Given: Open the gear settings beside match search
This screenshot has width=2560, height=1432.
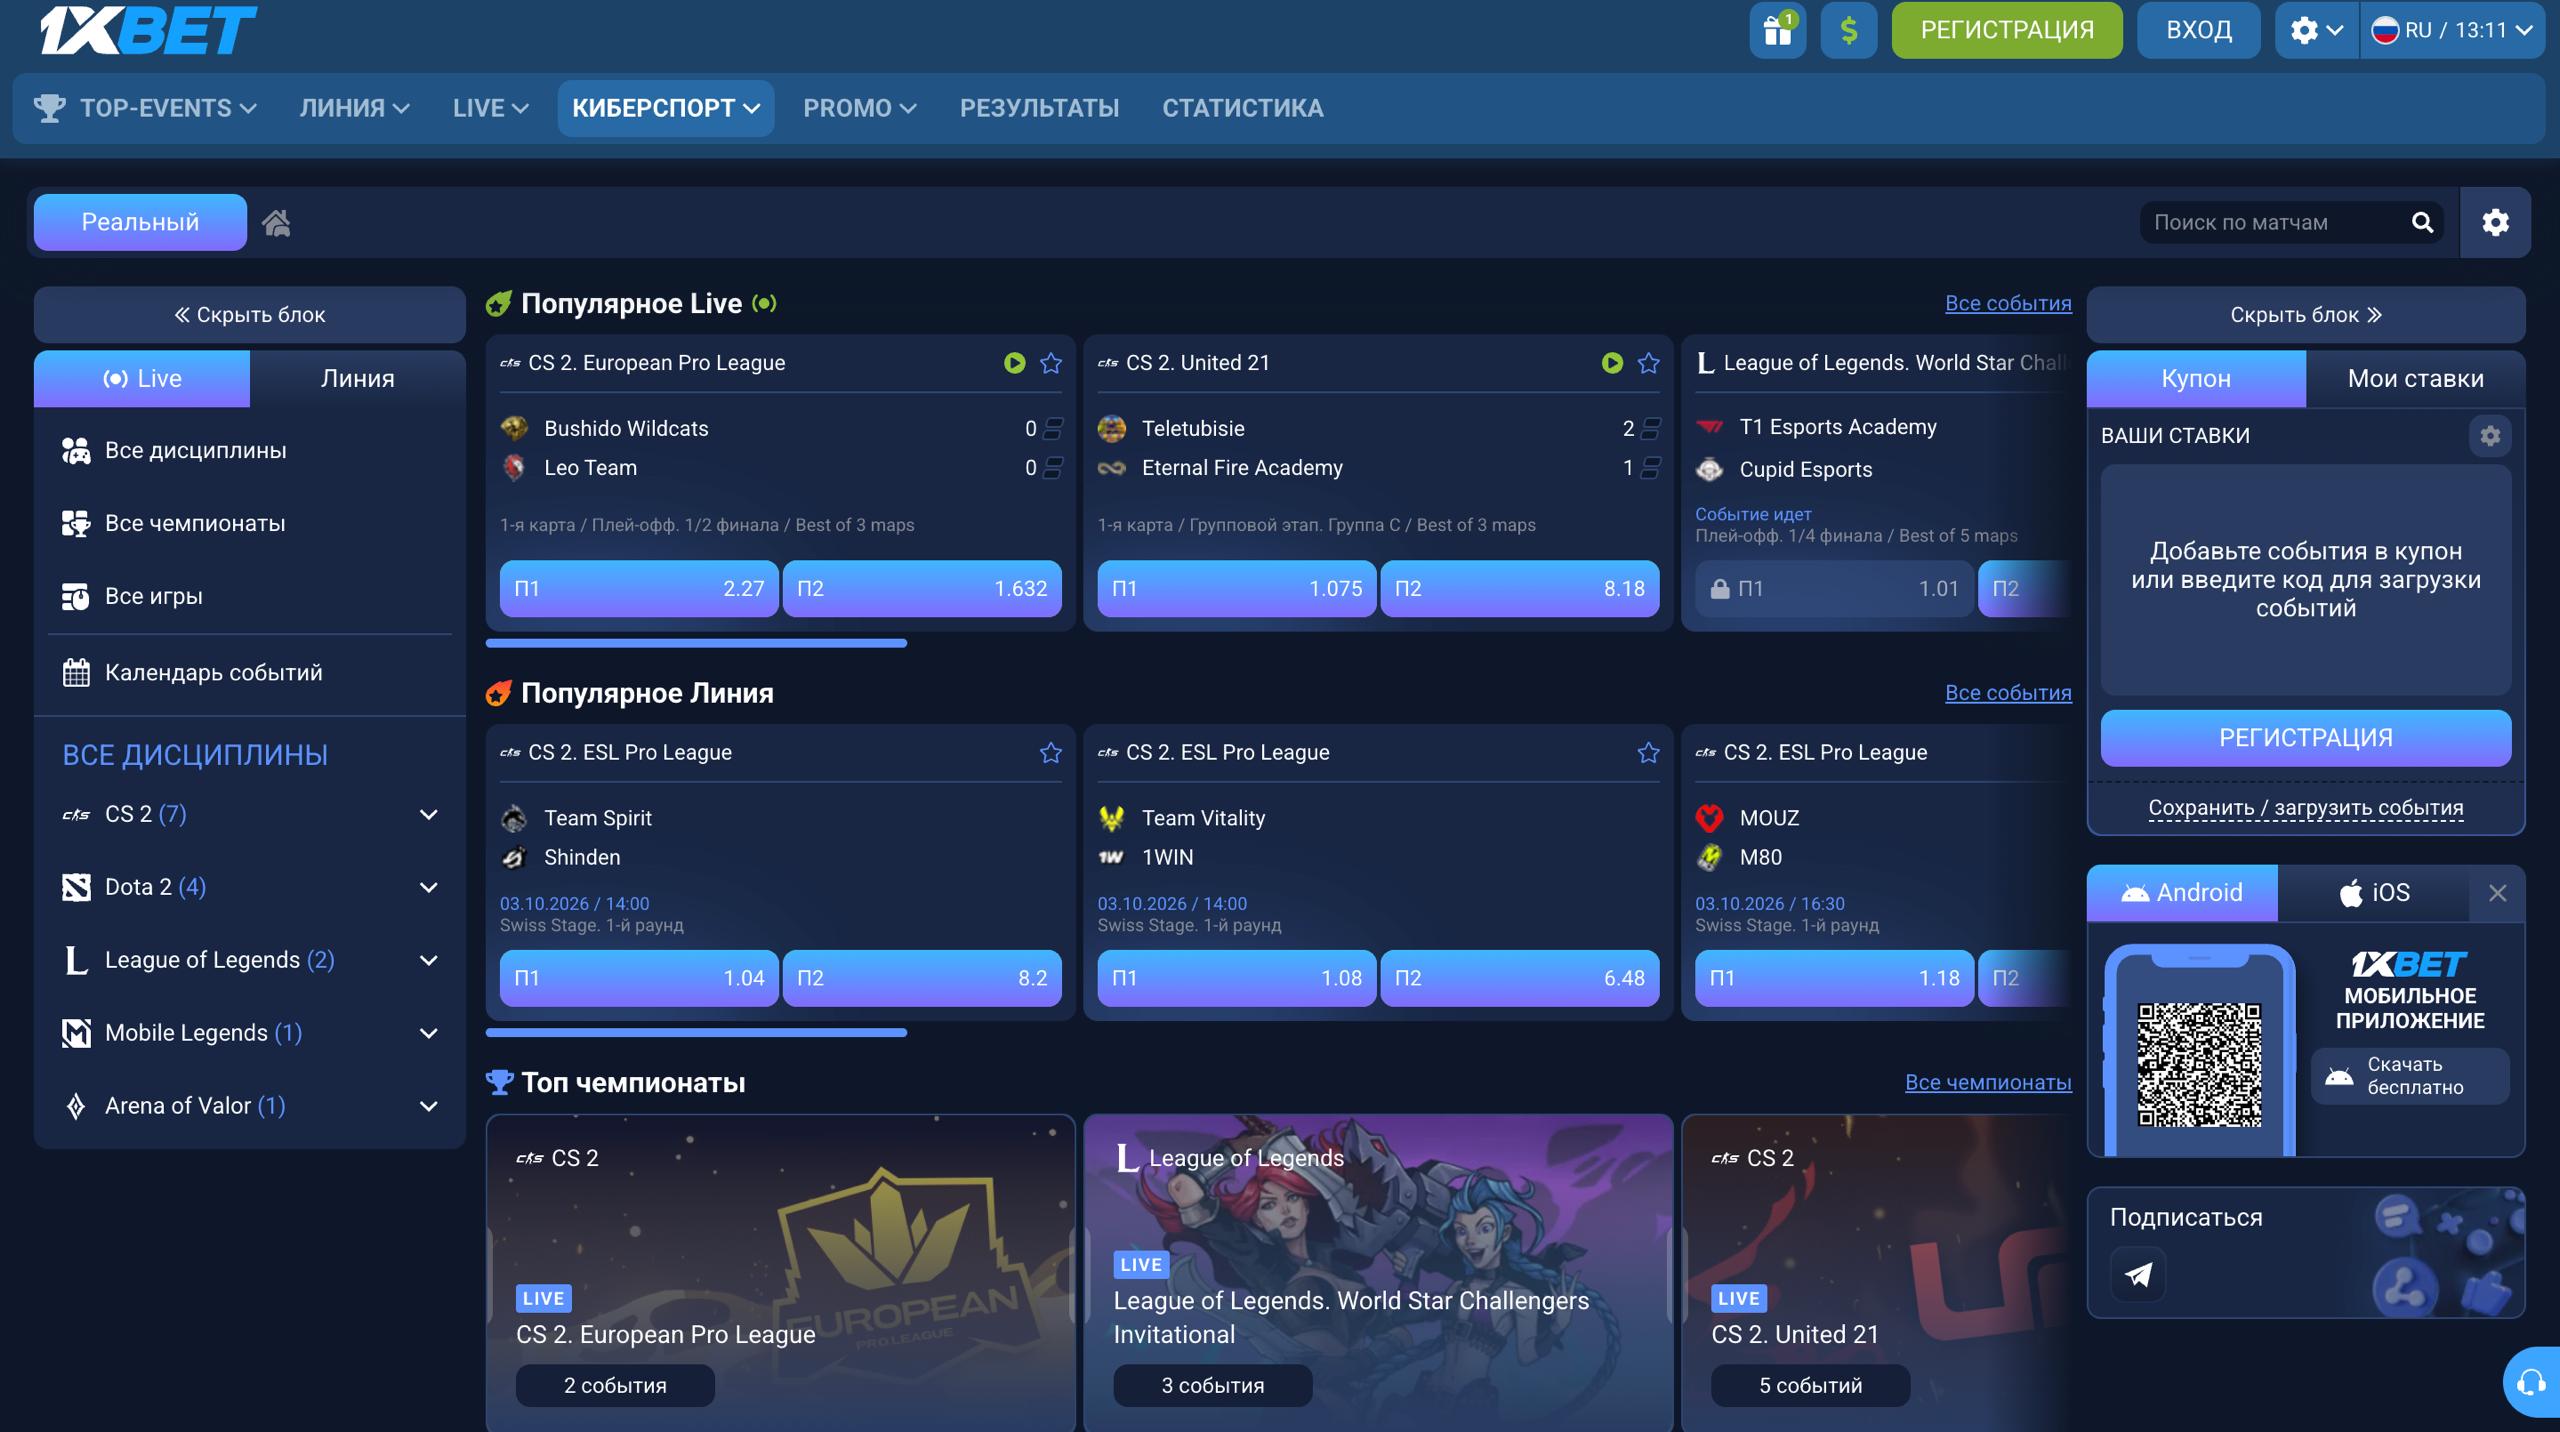Looking at the screenshot, I should (2495, 222).
